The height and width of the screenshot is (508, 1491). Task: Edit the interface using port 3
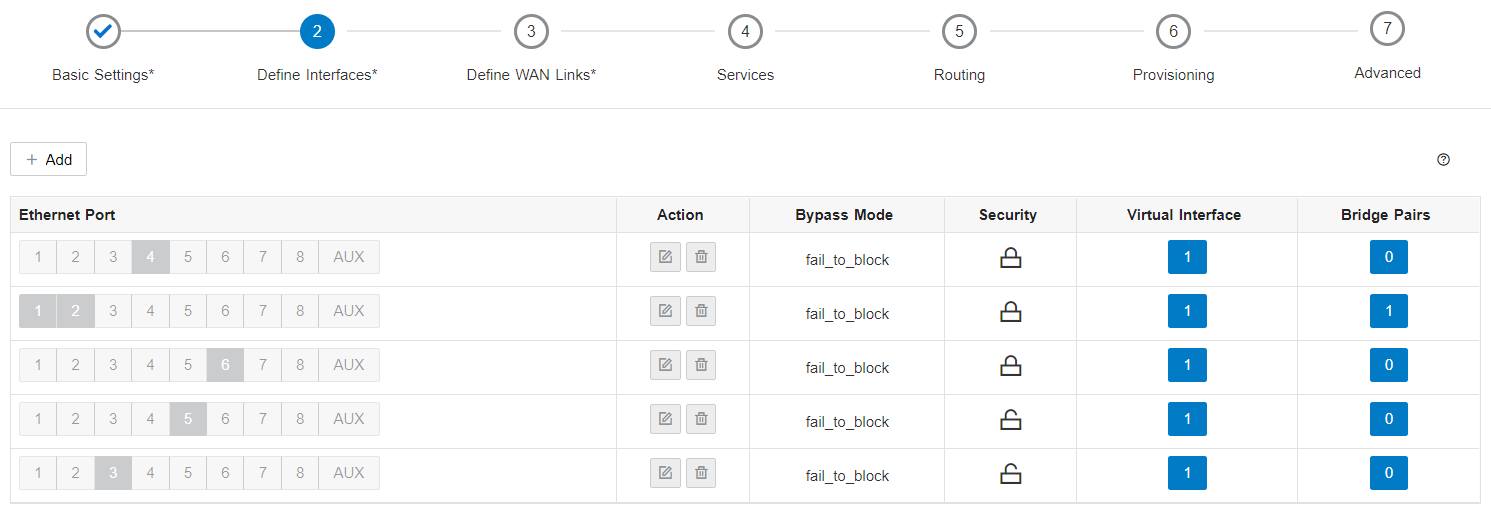pyautogui.click(x=665, y=473)
